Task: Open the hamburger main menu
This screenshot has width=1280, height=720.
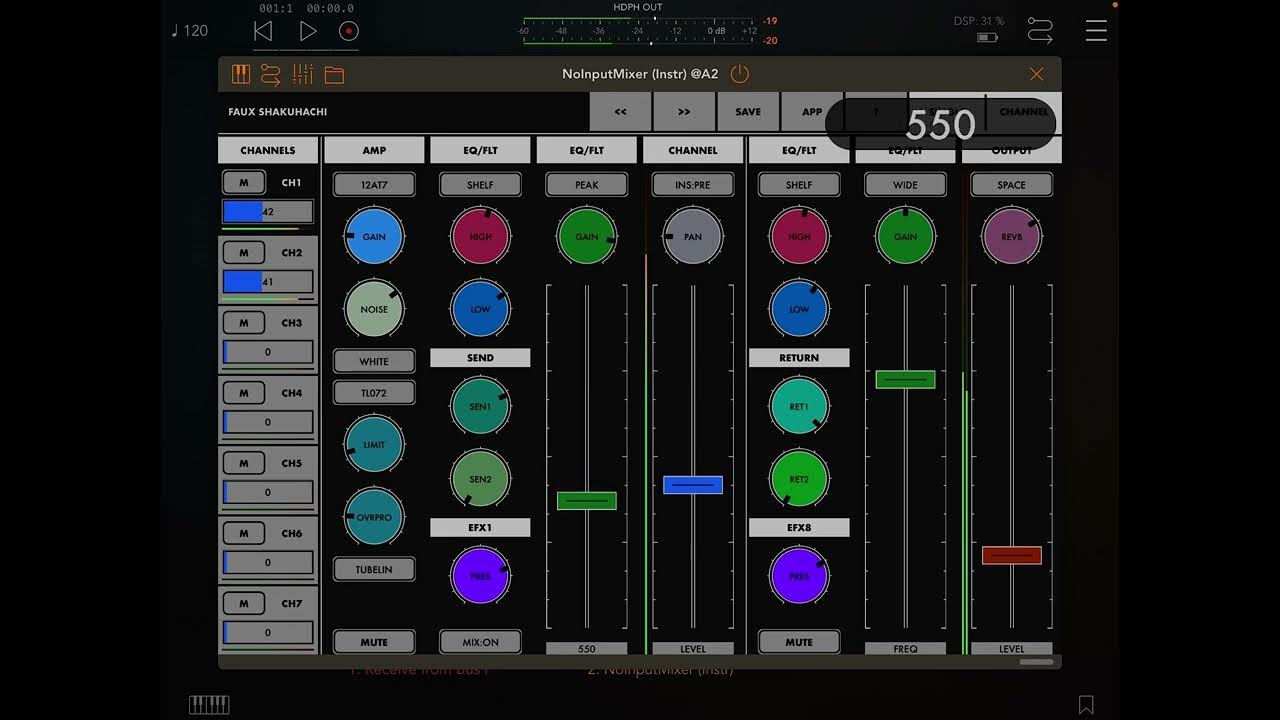Action: point(1096,31)
